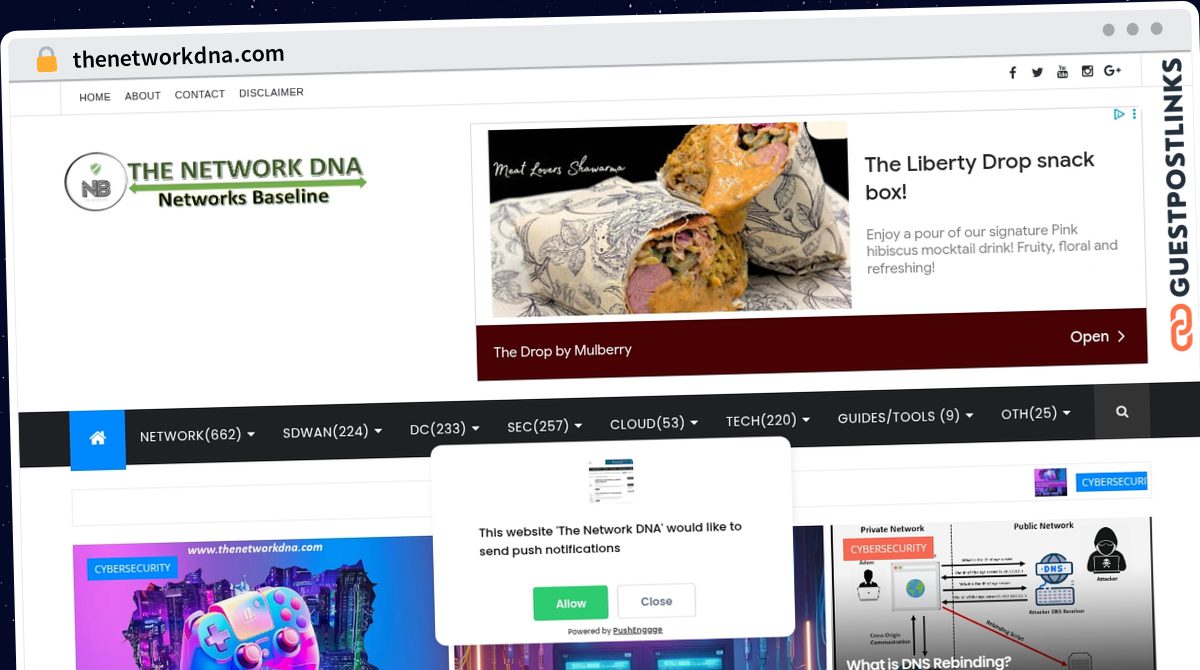
Task: Open the Facebook social icon
Action: (x=1012, y=72)
